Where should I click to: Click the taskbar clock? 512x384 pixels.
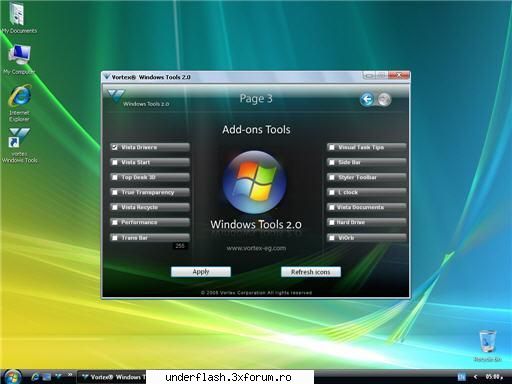click(x=493, y=377)
